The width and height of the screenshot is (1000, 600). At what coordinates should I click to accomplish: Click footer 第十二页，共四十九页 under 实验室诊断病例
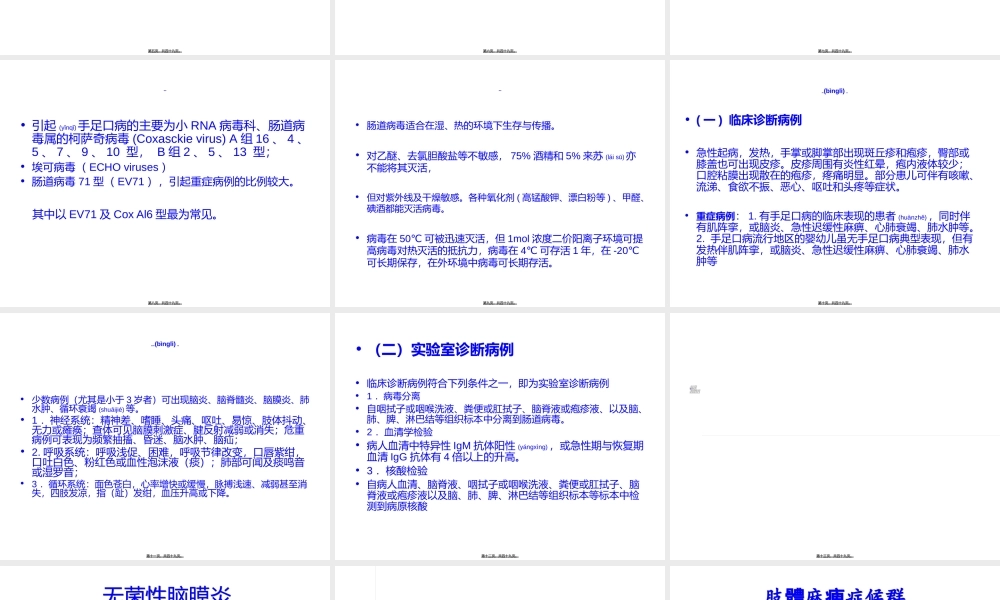coord(499,556)
